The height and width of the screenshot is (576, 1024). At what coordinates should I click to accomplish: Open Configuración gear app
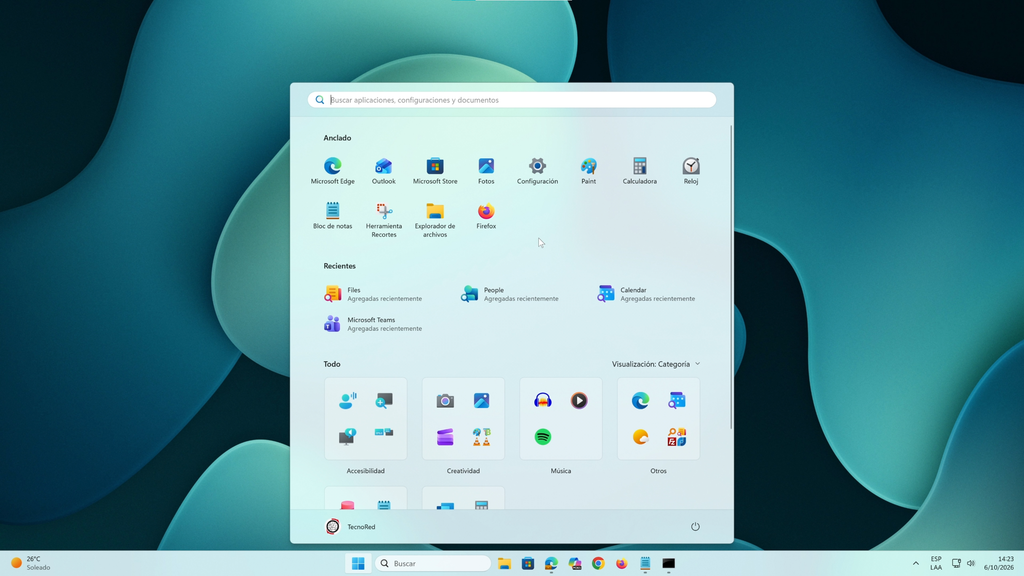tap(537, 171)
